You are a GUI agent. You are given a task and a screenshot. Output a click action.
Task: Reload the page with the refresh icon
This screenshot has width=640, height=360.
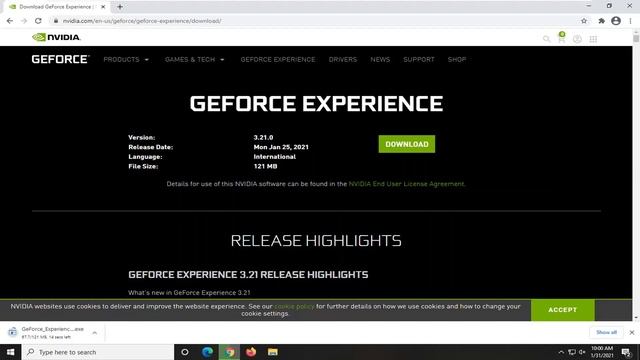tap(38, 21)
